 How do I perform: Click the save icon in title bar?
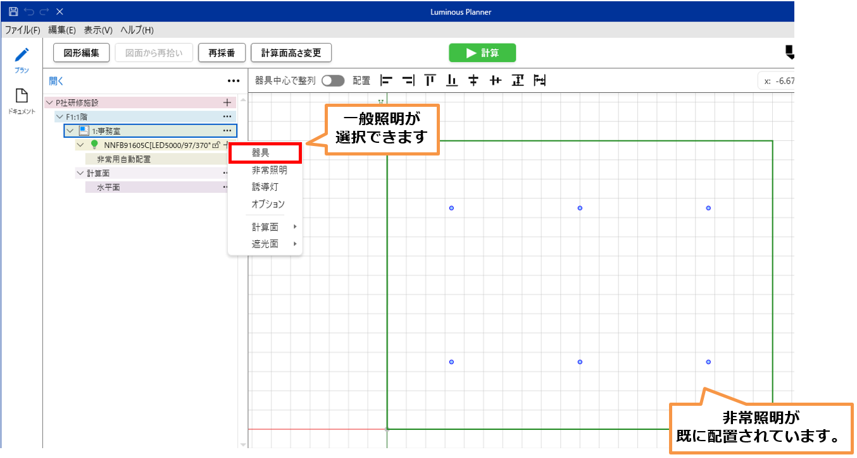click(x=12, y=10)
